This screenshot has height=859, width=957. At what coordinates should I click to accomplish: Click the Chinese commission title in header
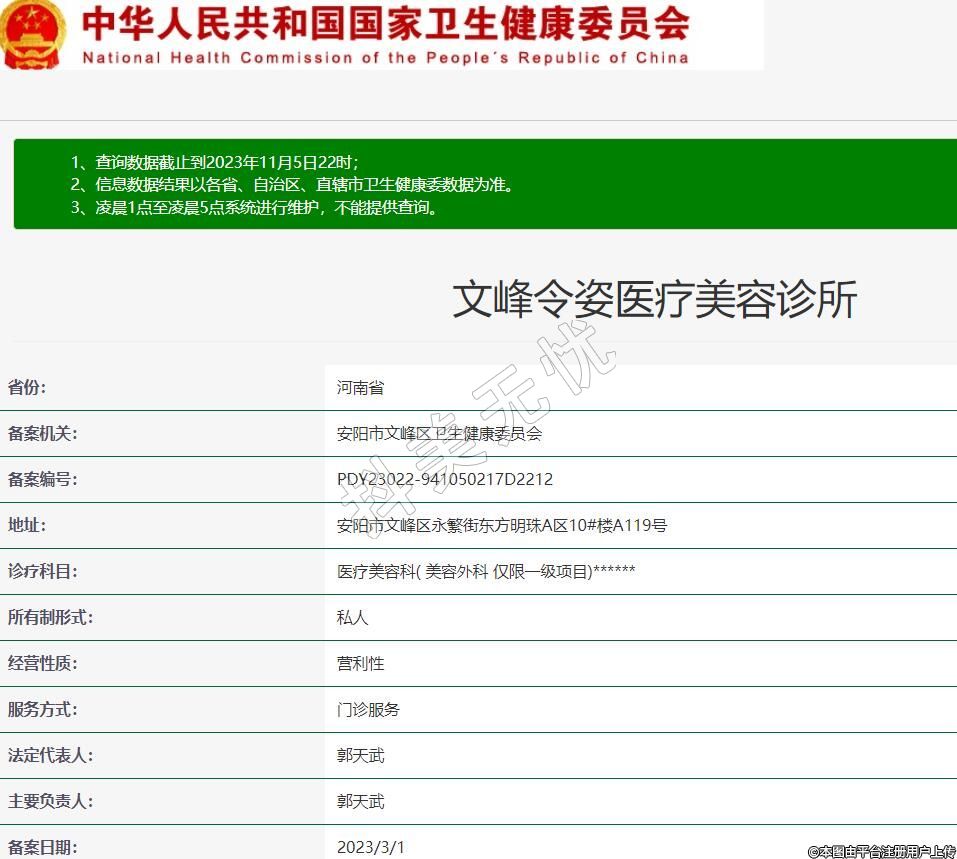pyautogui.click(x=385, y=24)
